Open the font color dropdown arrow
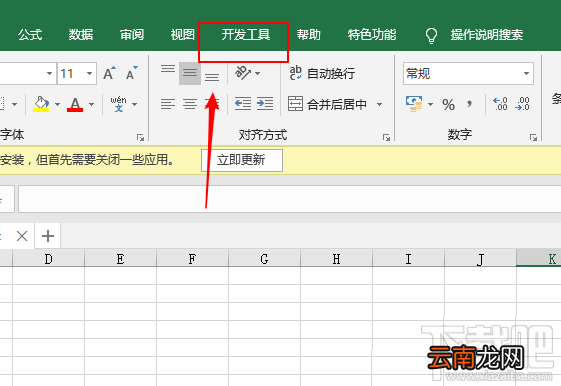 click(92, 104)
